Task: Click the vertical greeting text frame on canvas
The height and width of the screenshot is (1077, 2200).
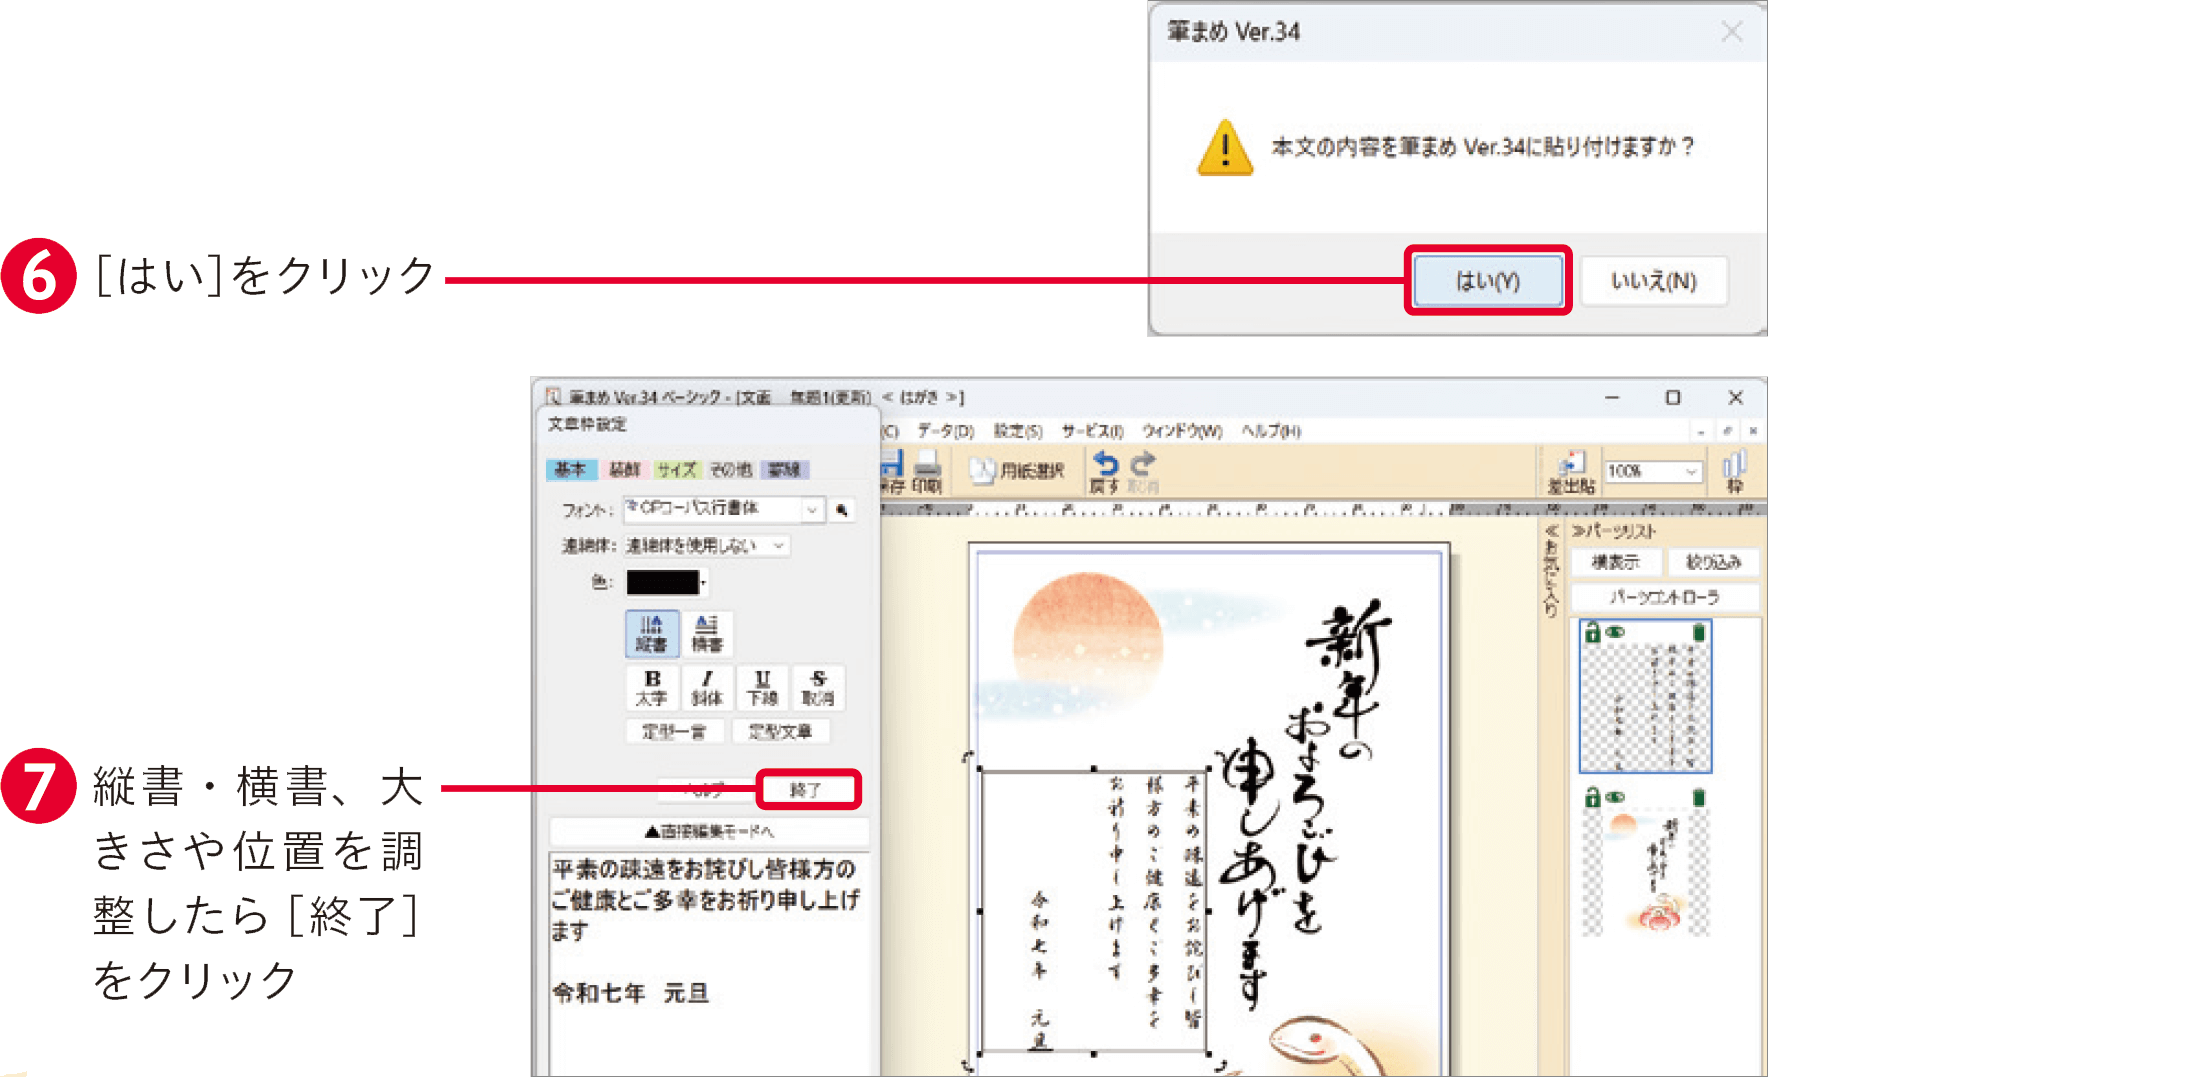Action: 1094,911
